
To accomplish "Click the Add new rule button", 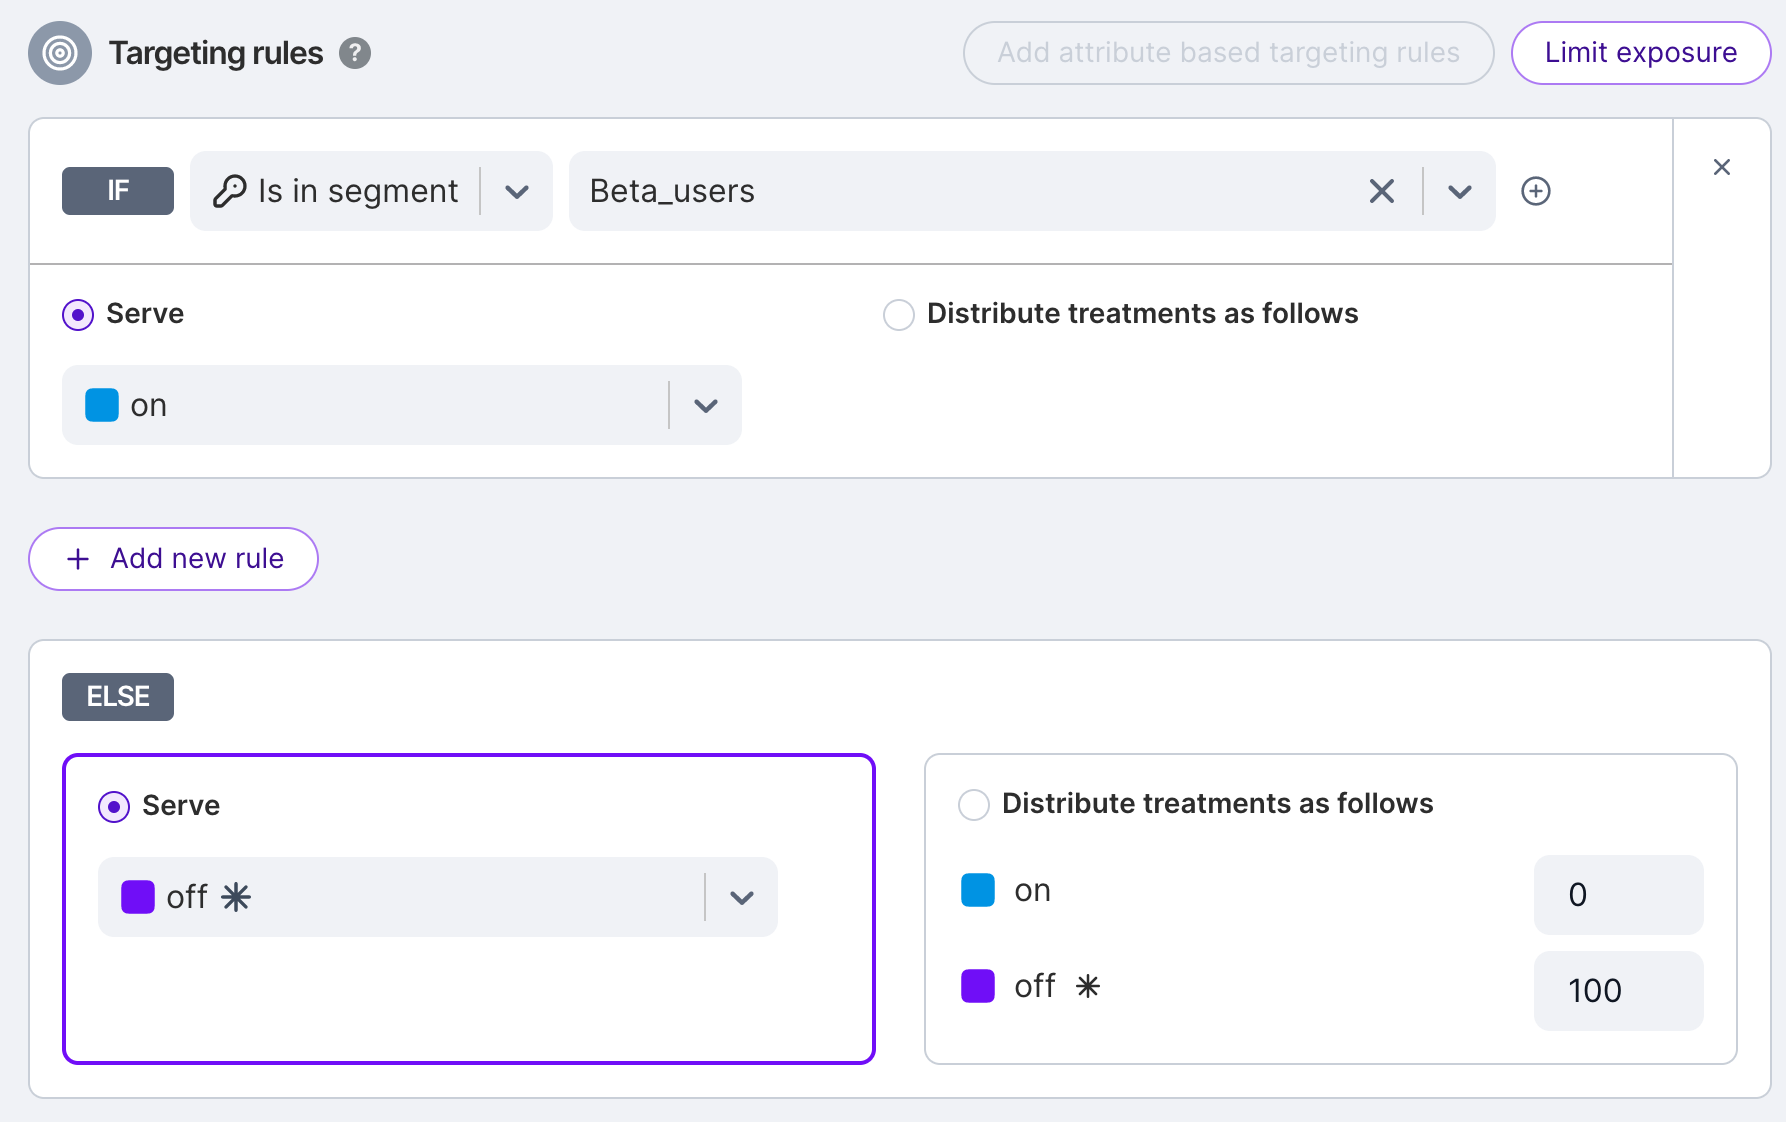I will tap(174, 559).
